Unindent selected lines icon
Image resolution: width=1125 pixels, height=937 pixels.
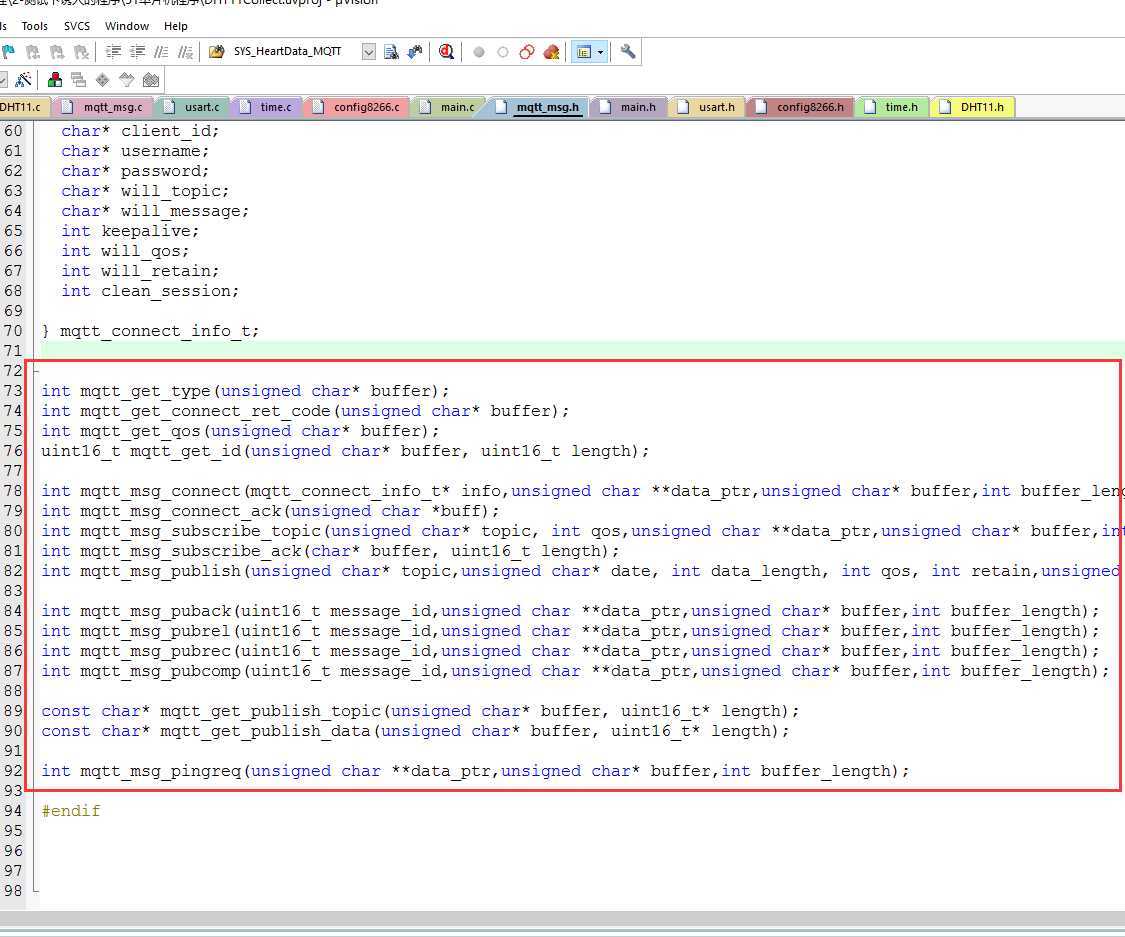[x=138, y=52]
